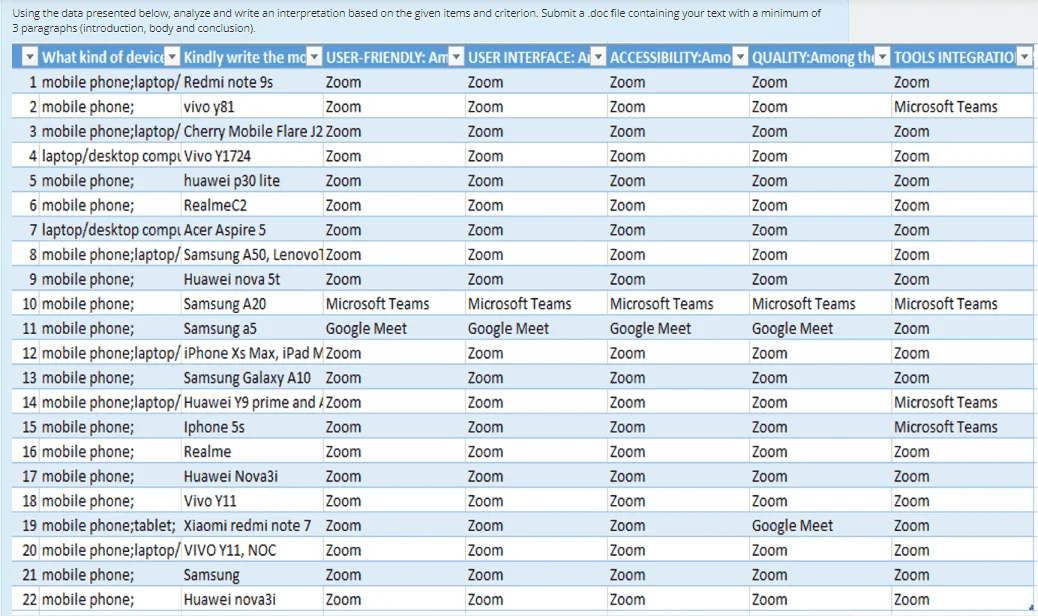Open filter dropdown for USER INTERFACE column

click(x=598, y=58)
